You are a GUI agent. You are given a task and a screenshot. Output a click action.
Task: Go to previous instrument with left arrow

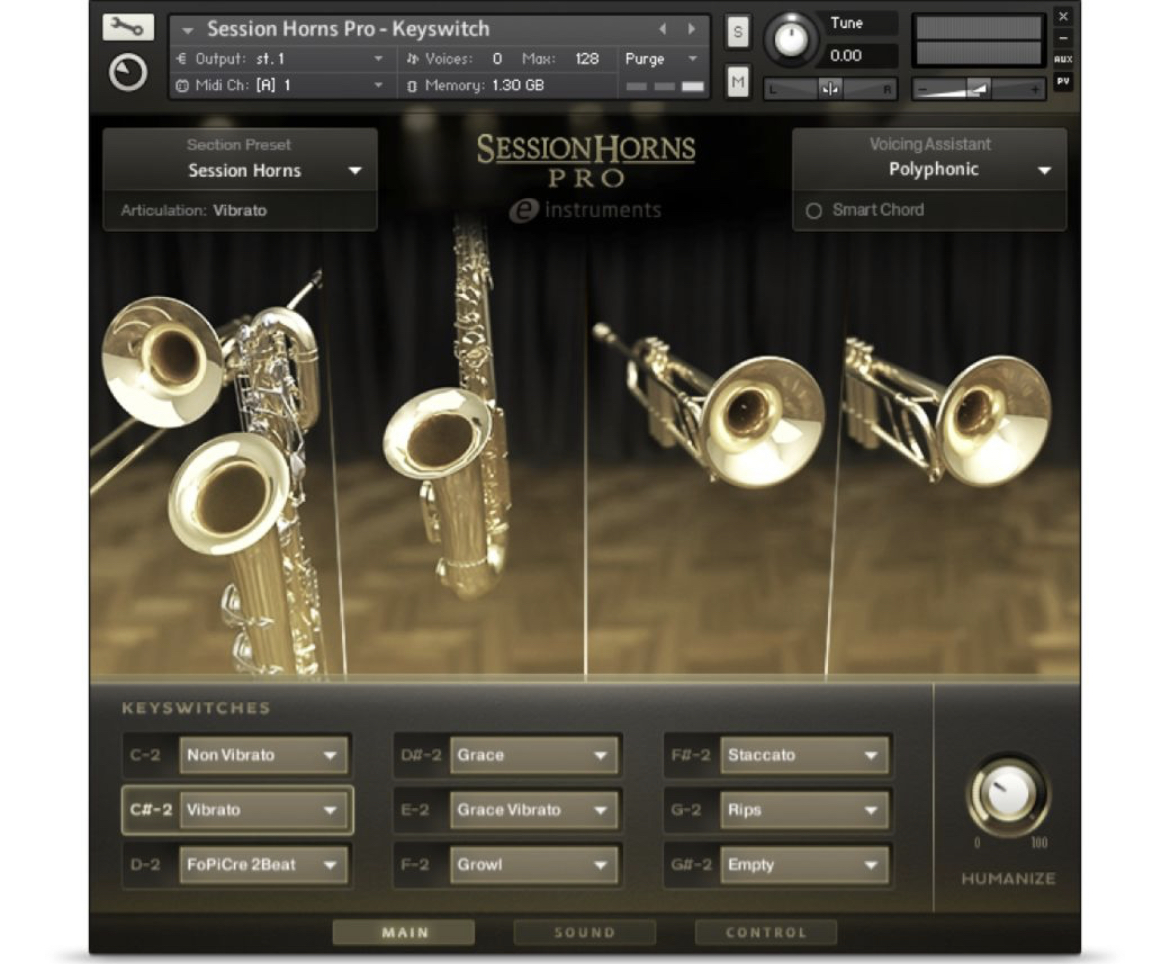click(x=662, y=29)
